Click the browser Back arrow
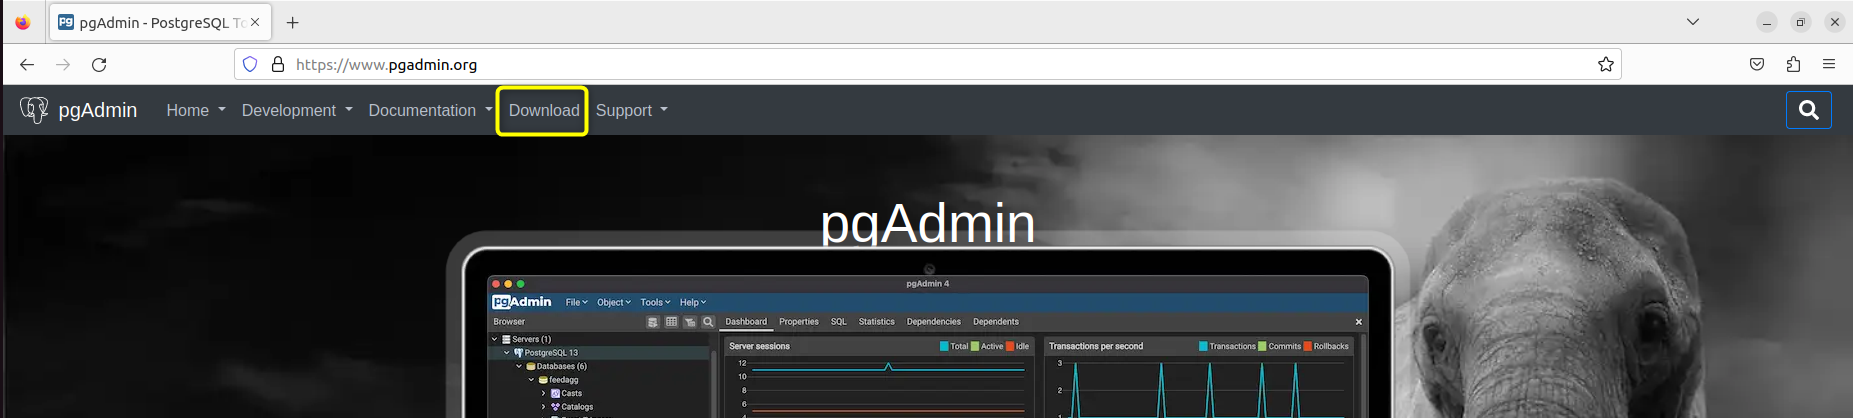The height and width of the screenshot is (418, 1853). coord(27,64)
